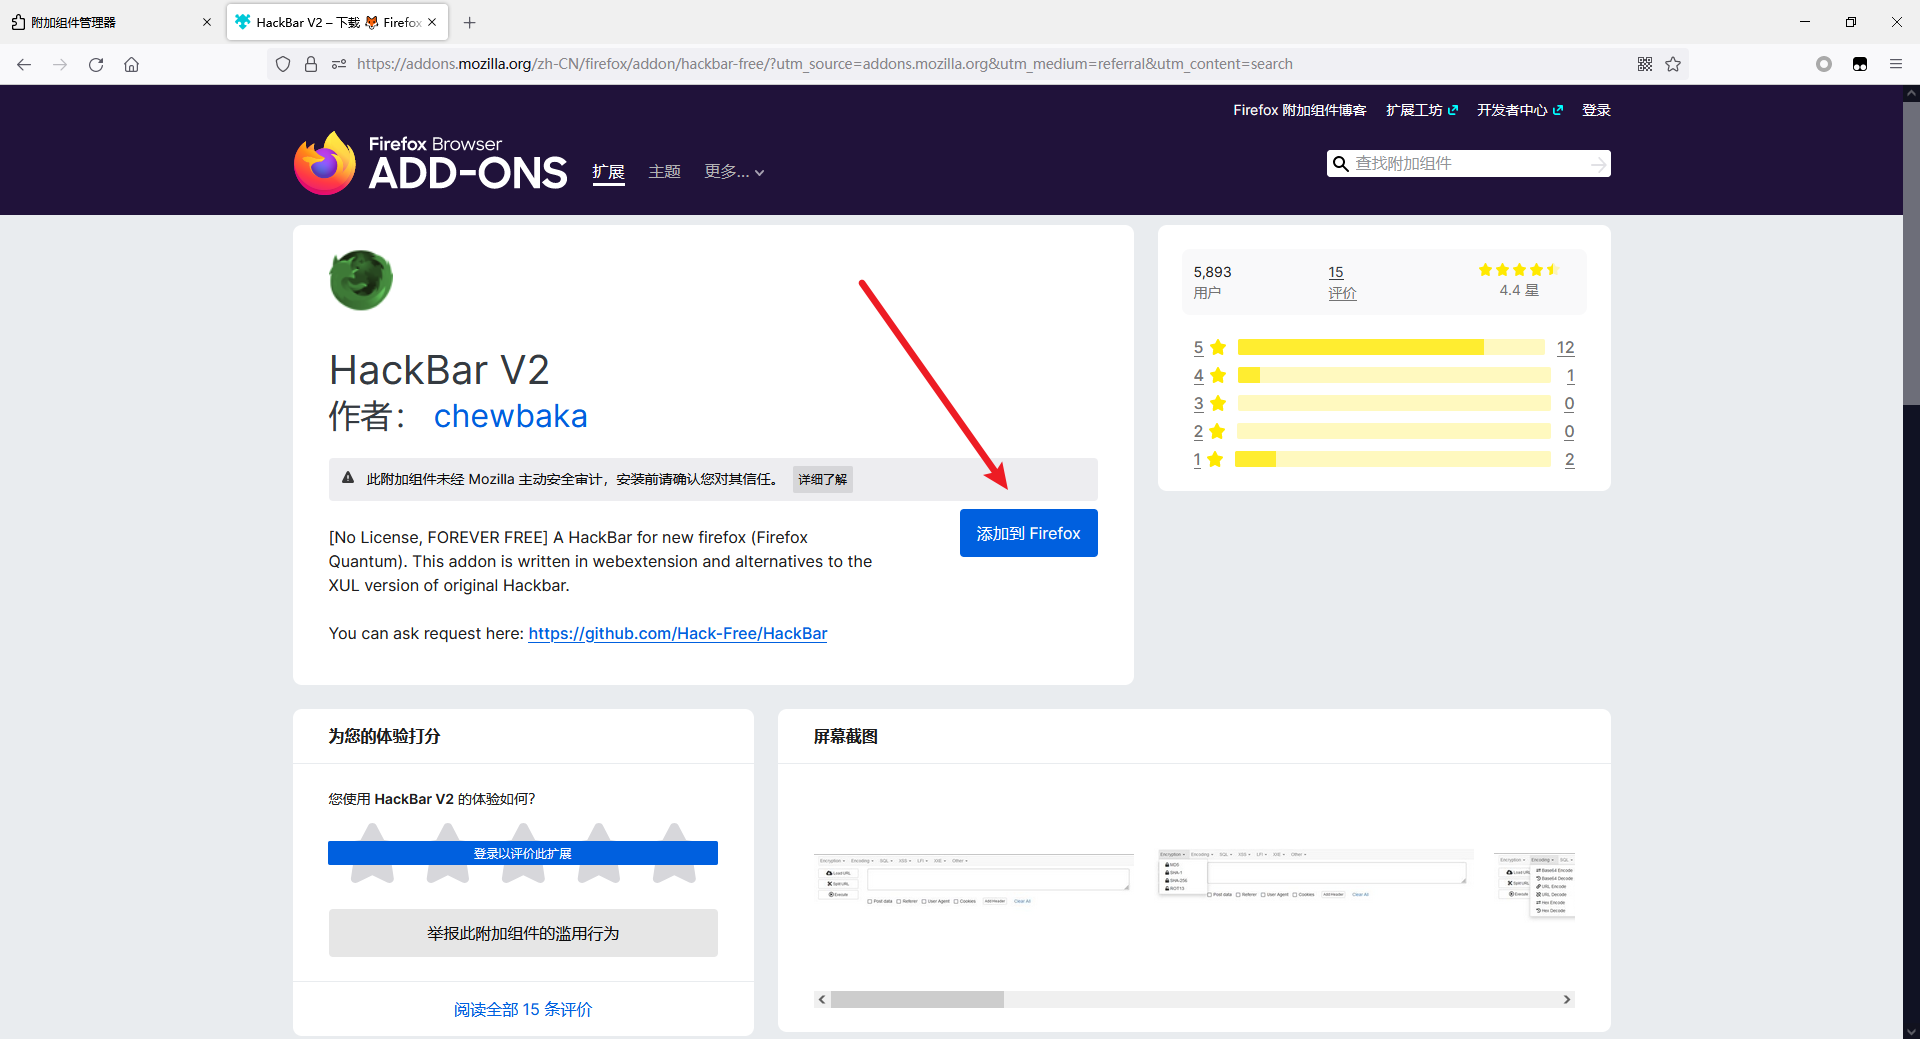Click 登录以评价此扩展 button
The image size is (1920, 1039).
pos(523,853)
